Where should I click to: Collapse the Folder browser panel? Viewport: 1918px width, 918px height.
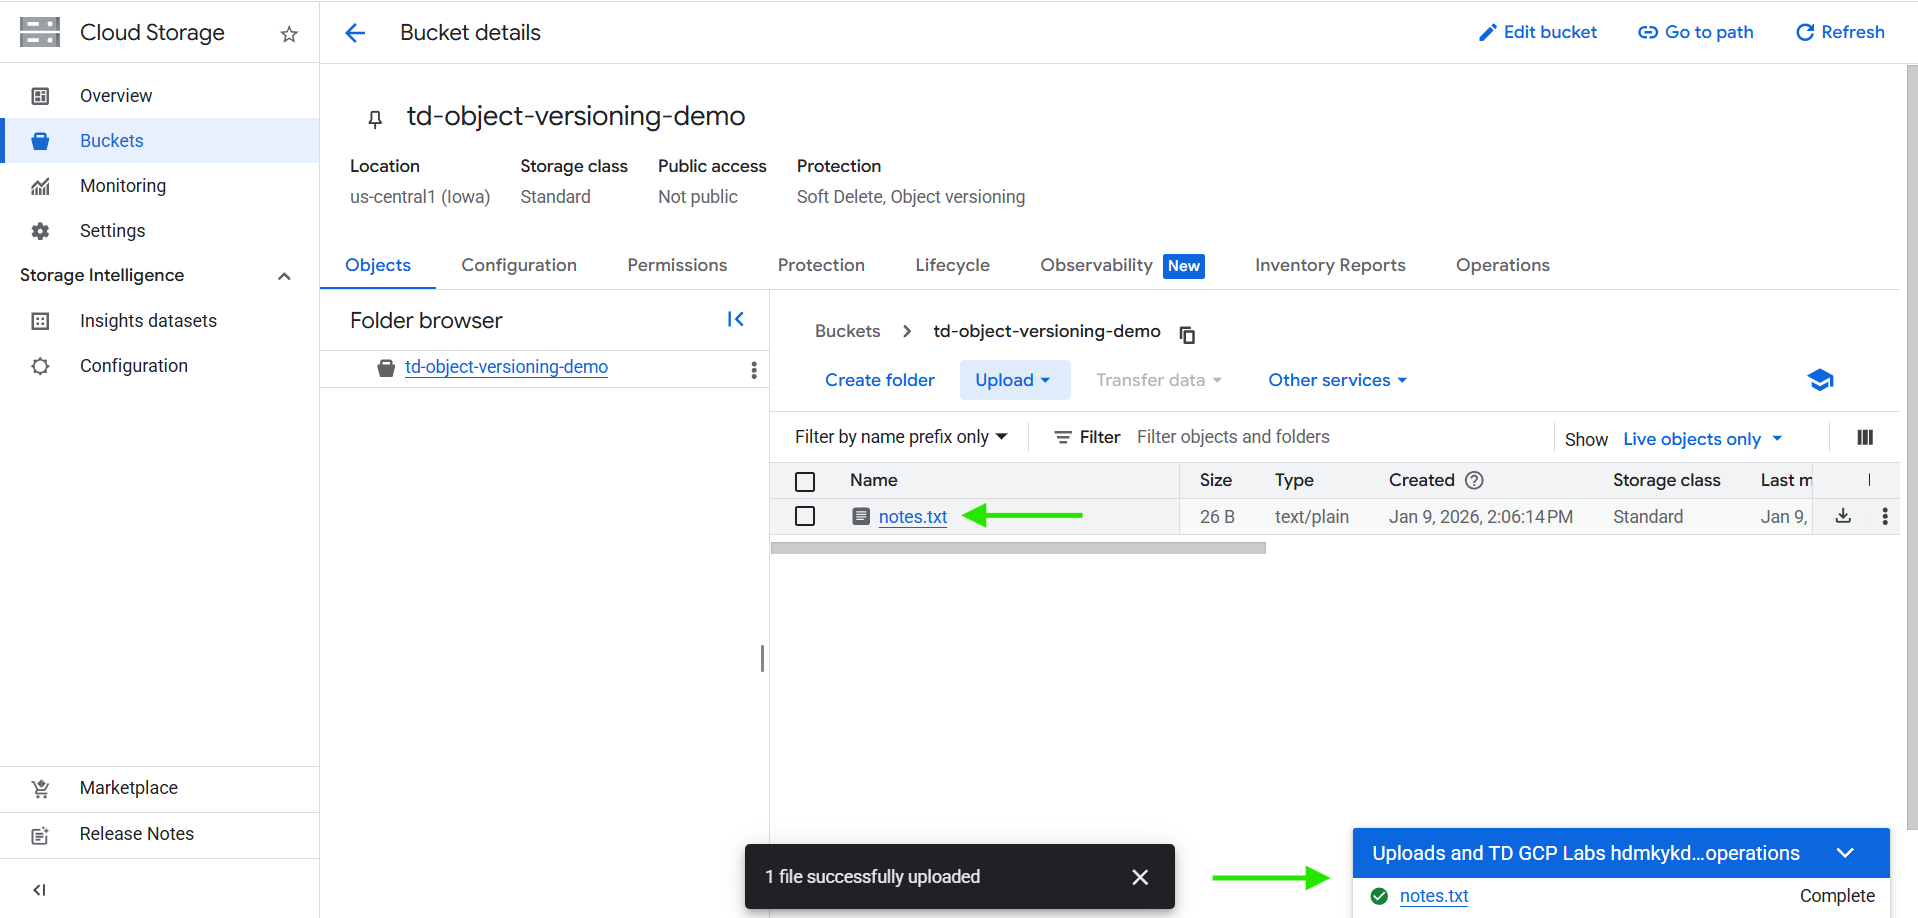735,319
